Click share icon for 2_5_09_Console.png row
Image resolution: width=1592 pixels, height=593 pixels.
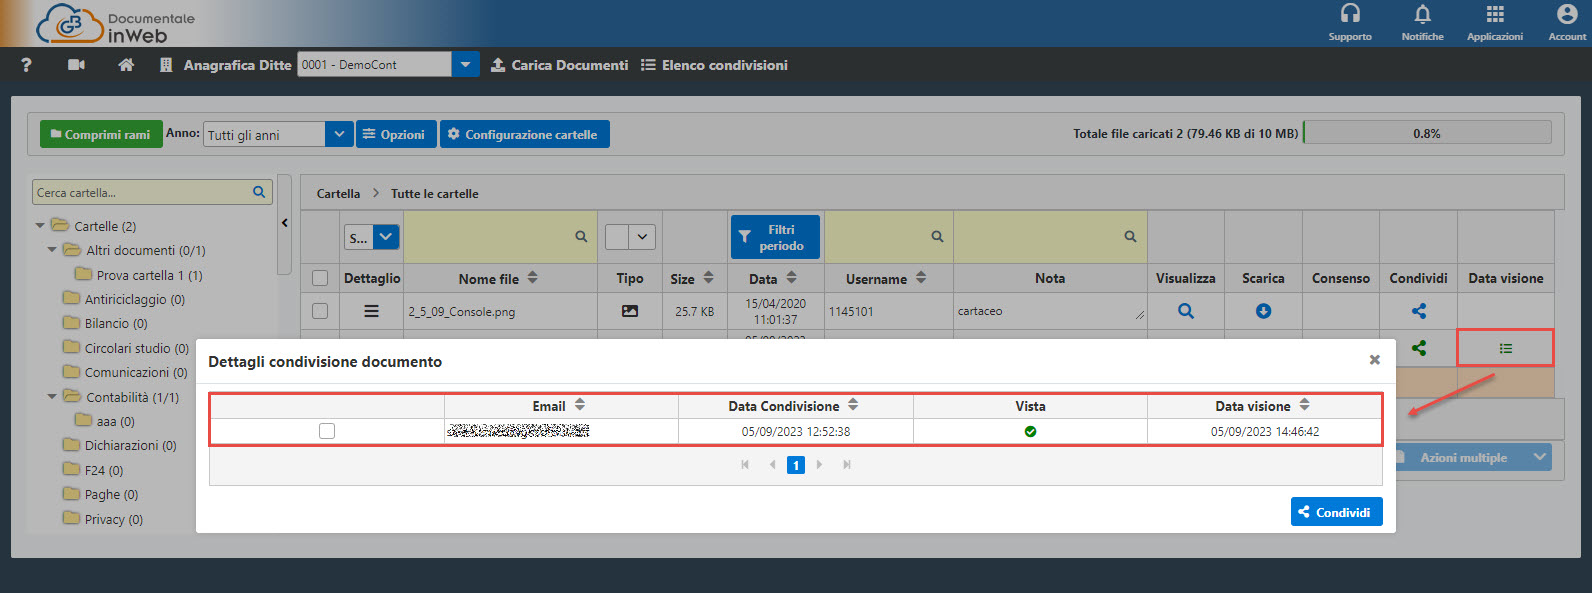[1418, 311]
